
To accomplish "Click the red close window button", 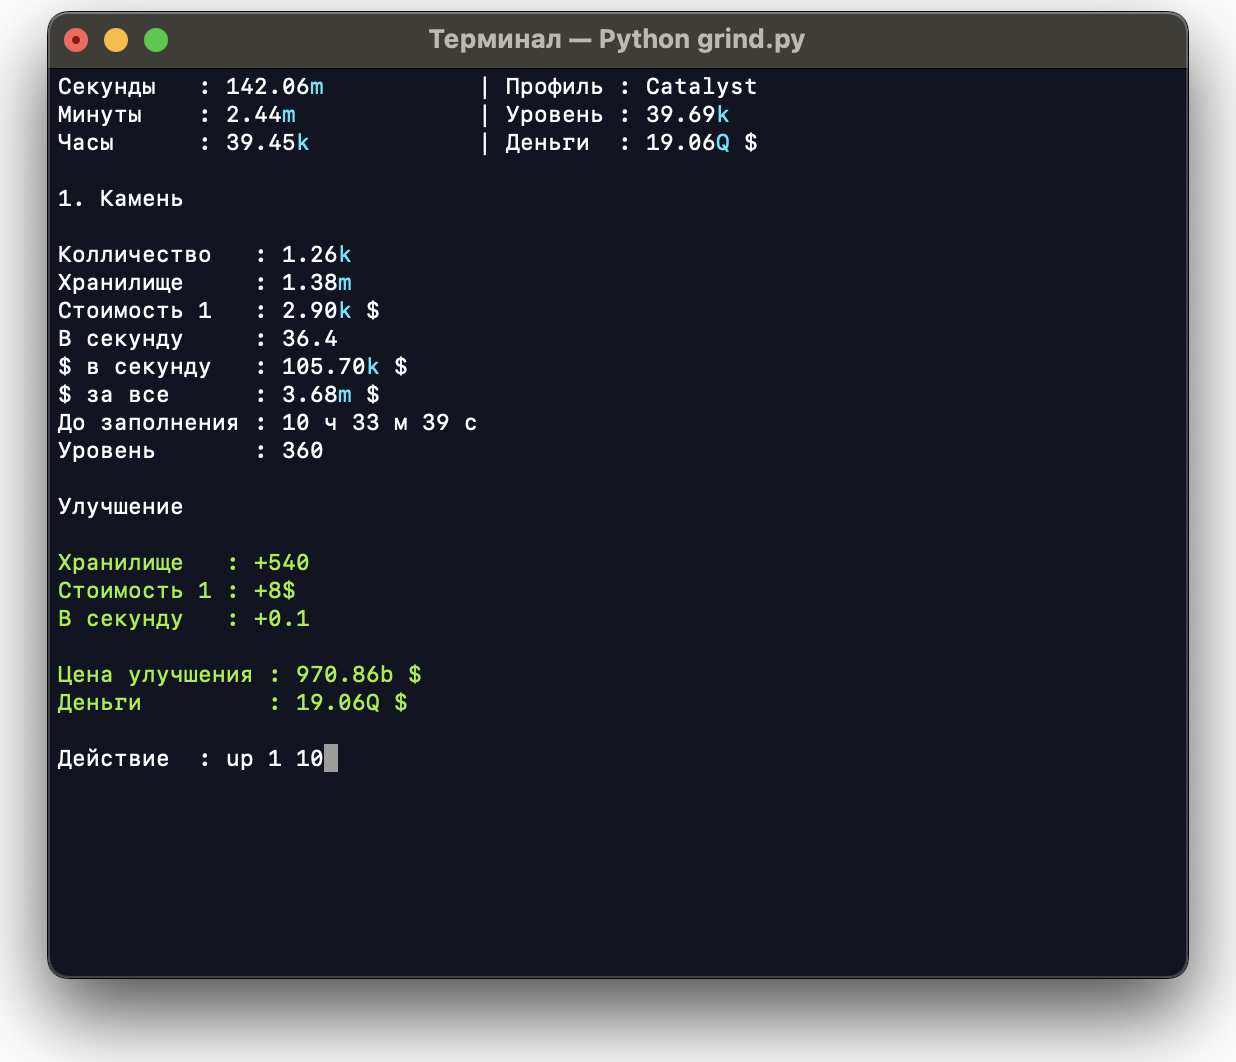I will 76,40.
